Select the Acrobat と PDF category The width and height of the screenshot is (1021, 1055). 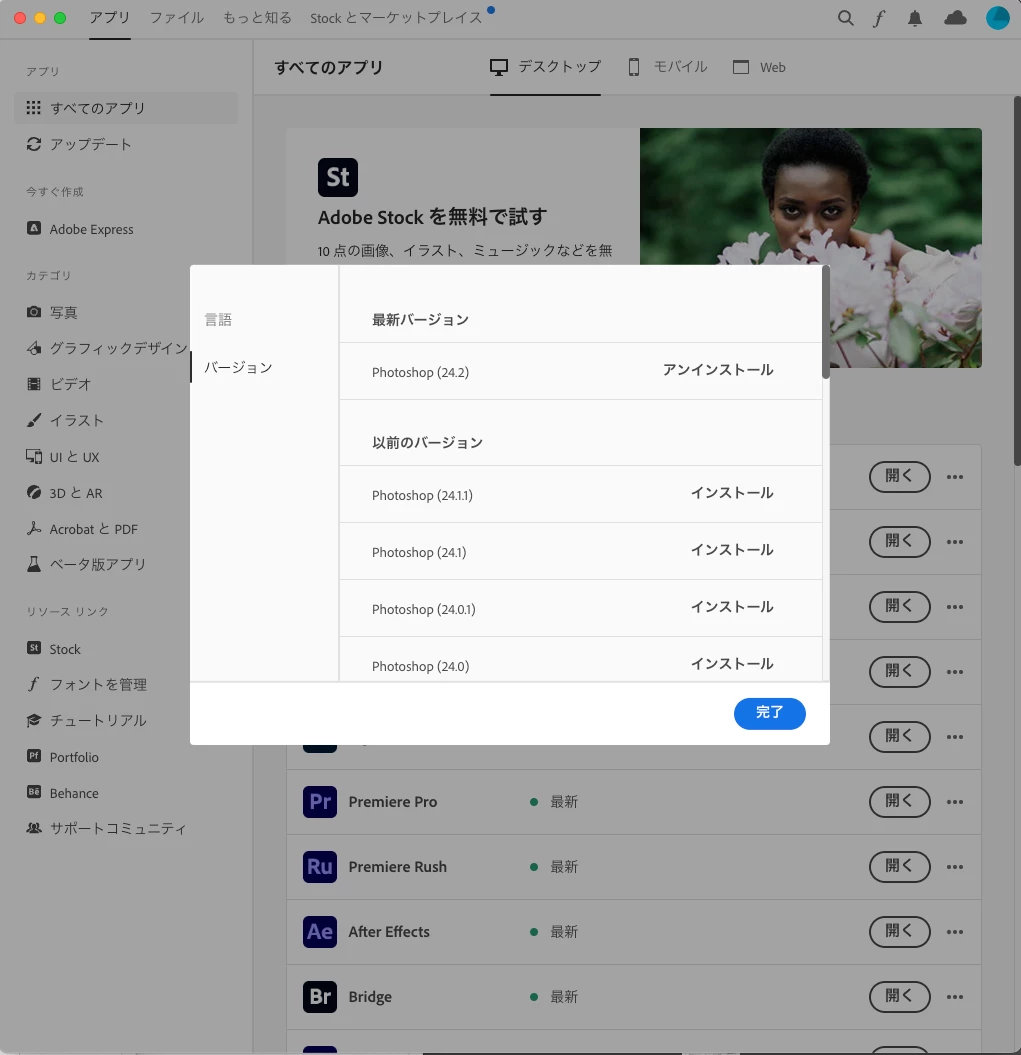[82, 529]
